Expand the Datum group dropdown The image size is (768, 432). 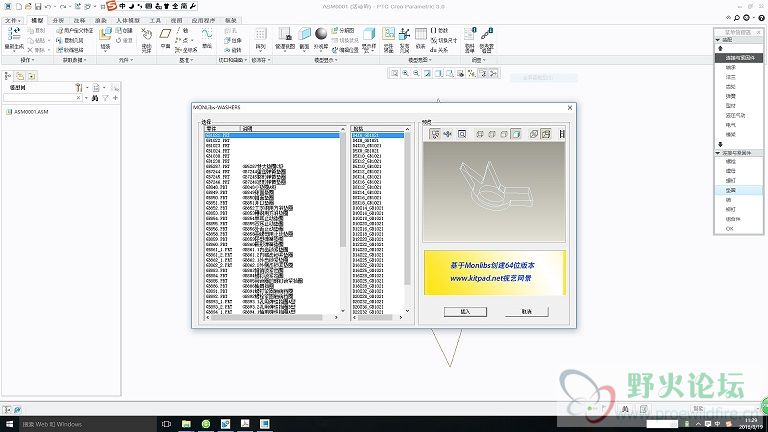[186, 60]
